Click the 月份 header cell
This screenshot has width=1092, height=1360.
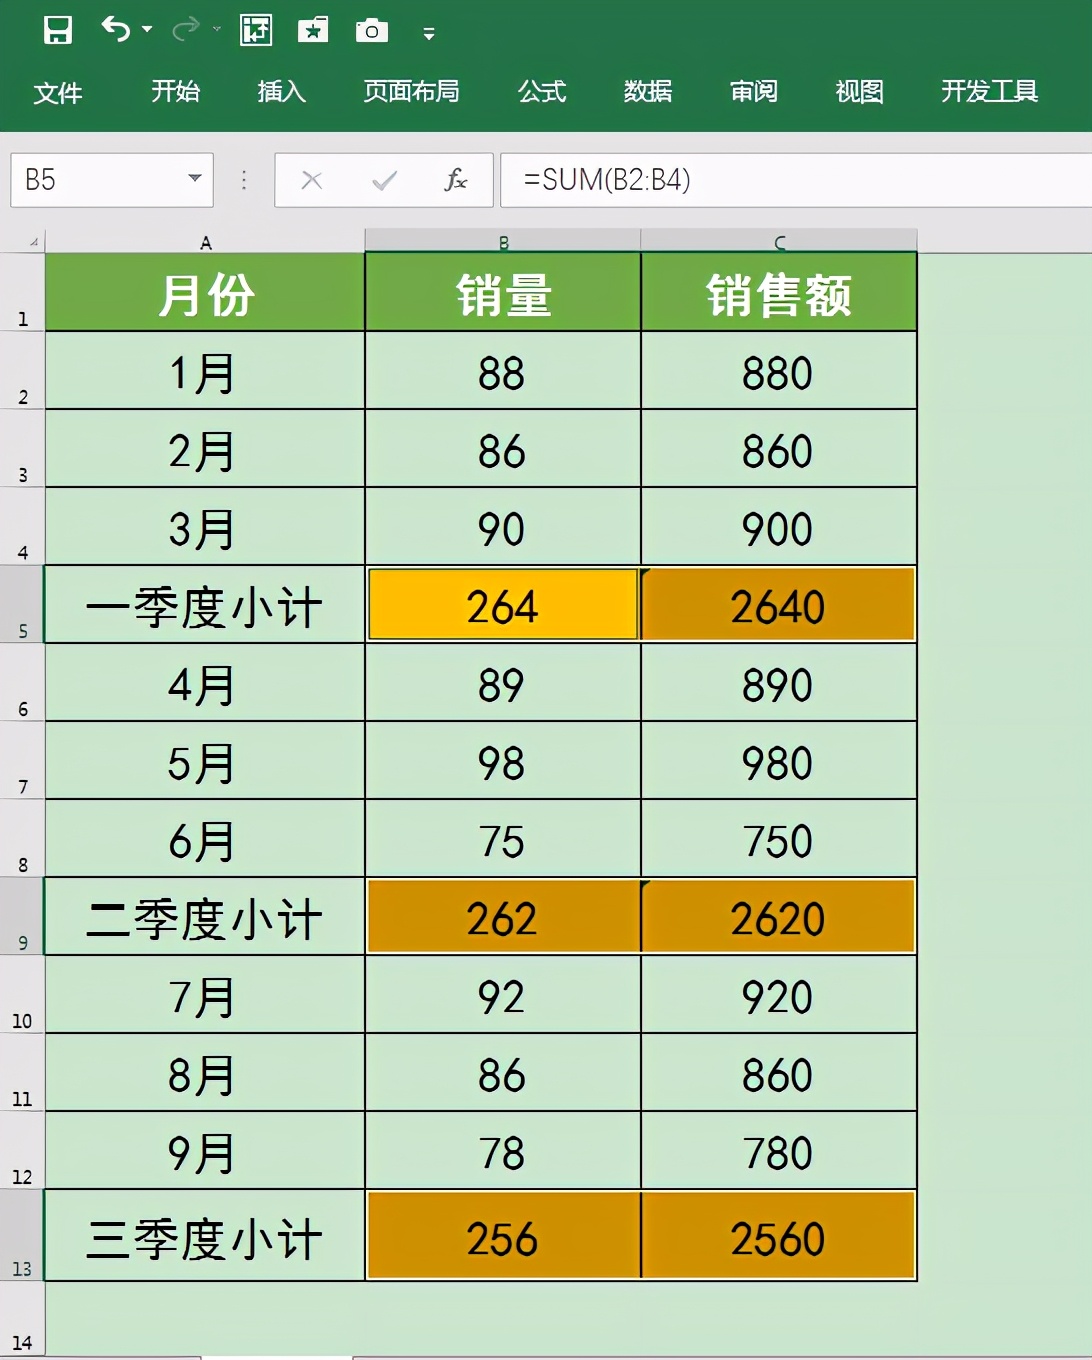pos(205,292)
